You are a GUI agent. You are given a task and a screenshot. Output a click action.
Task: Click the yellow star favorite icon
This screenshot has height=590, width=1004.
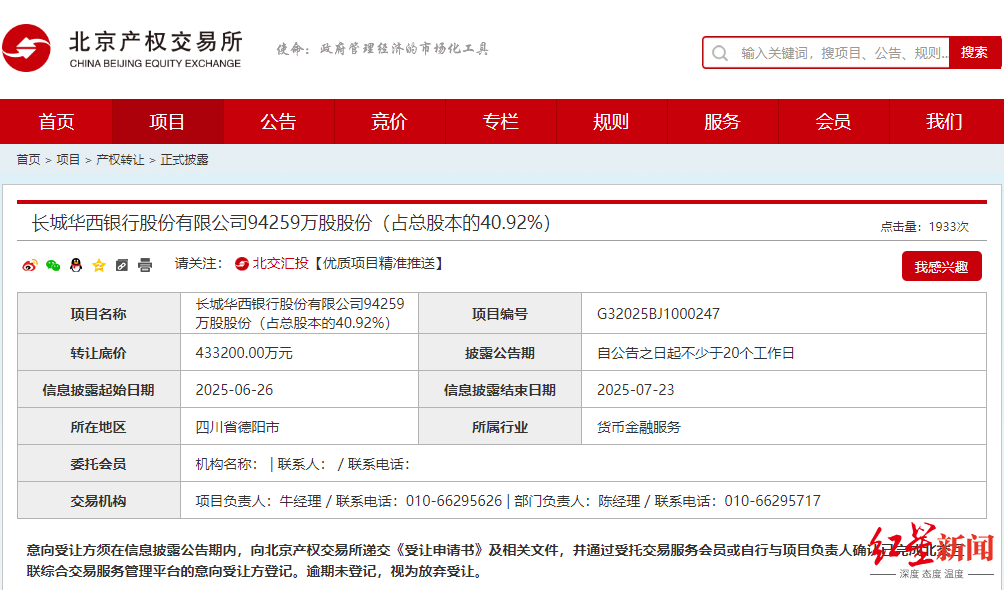99,265
